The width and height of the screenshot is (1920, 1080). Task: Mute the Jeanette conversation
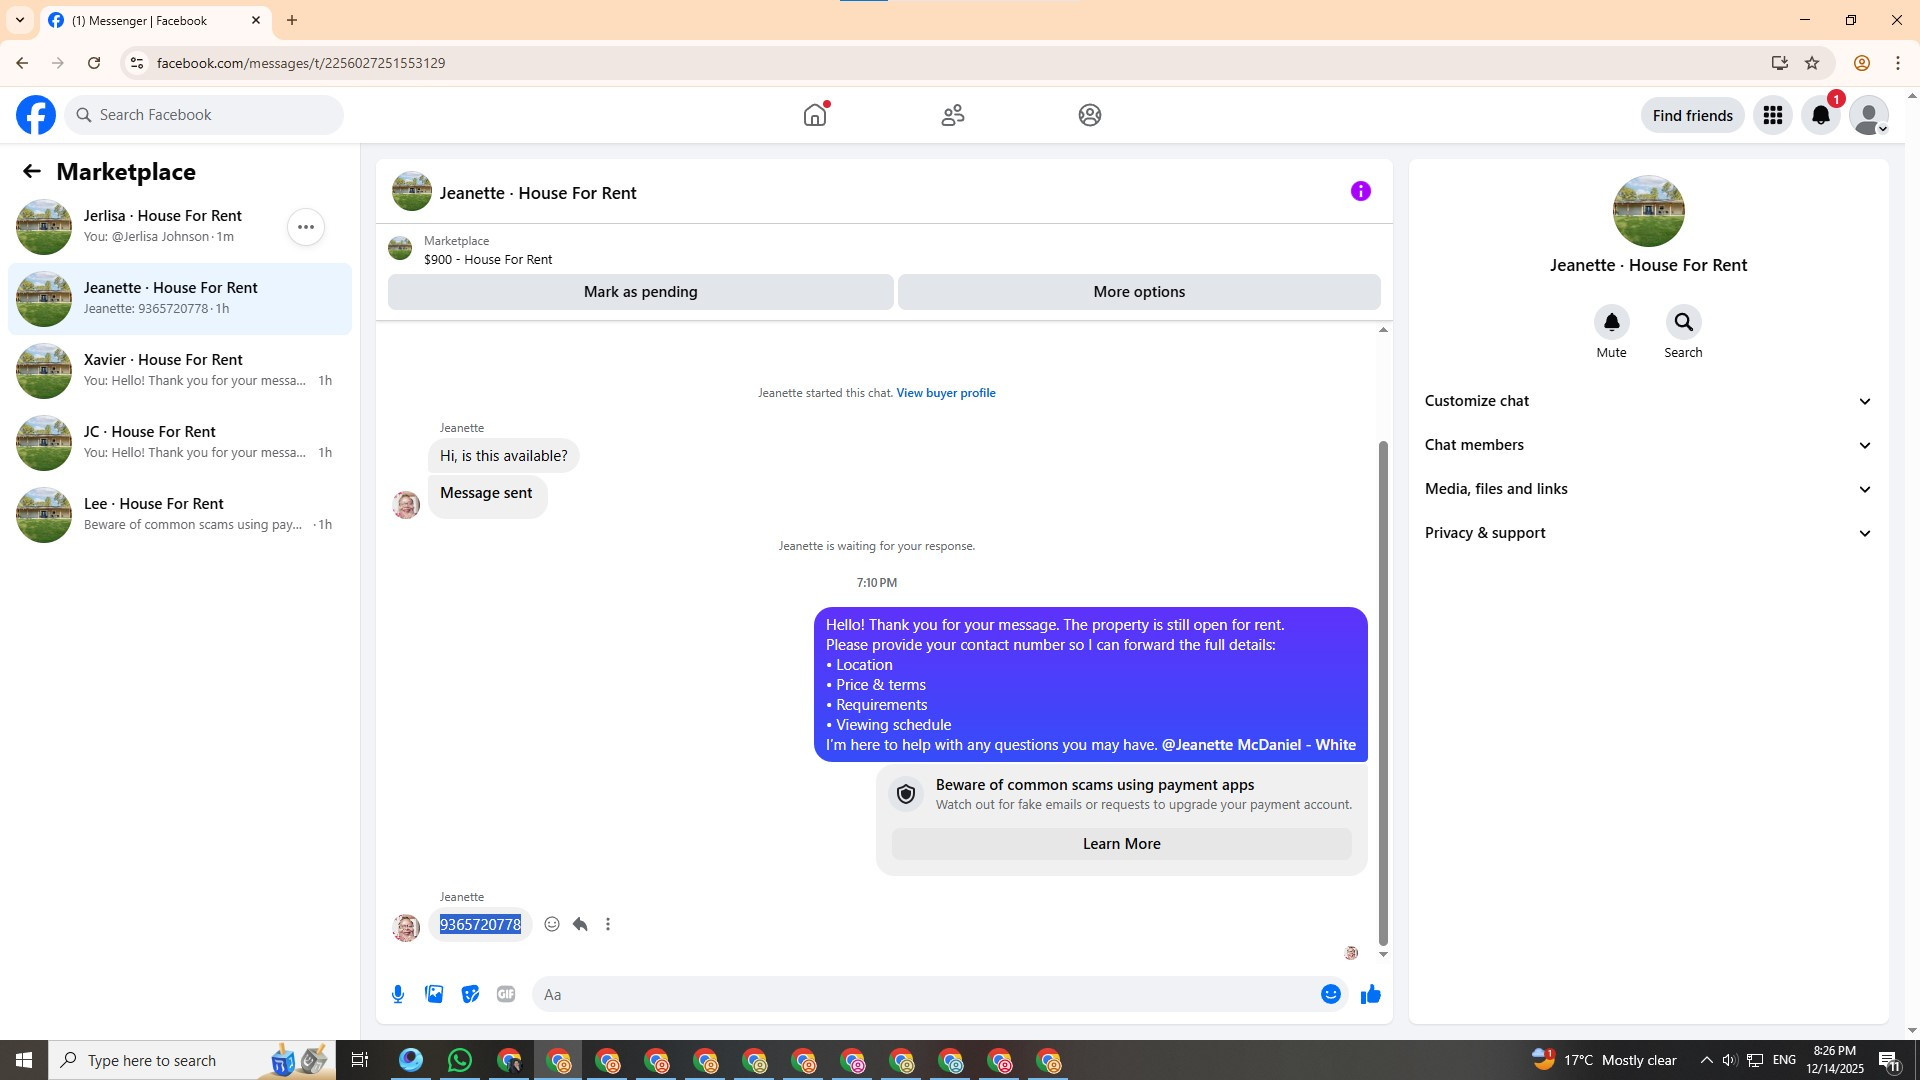click(1611, 323)
